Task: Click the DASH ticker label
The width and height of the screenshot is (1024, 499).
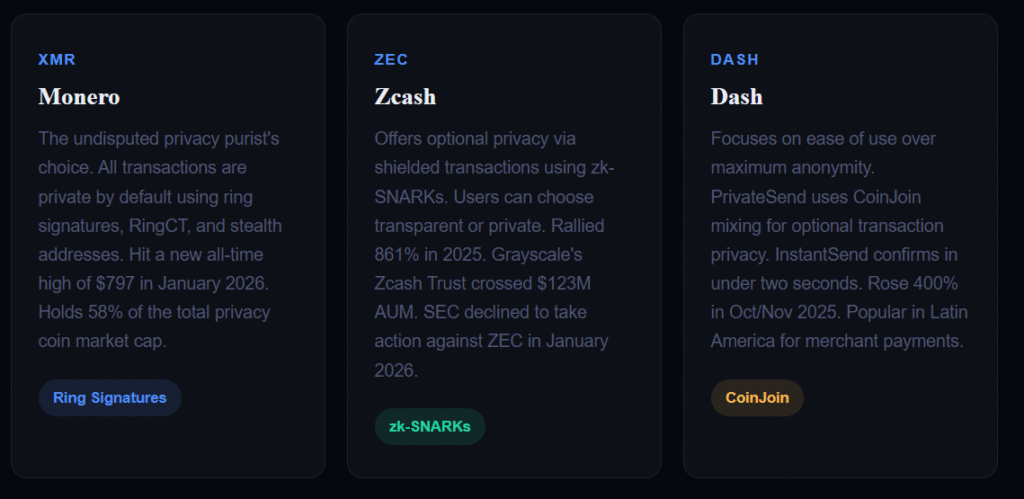Action: 735,60
